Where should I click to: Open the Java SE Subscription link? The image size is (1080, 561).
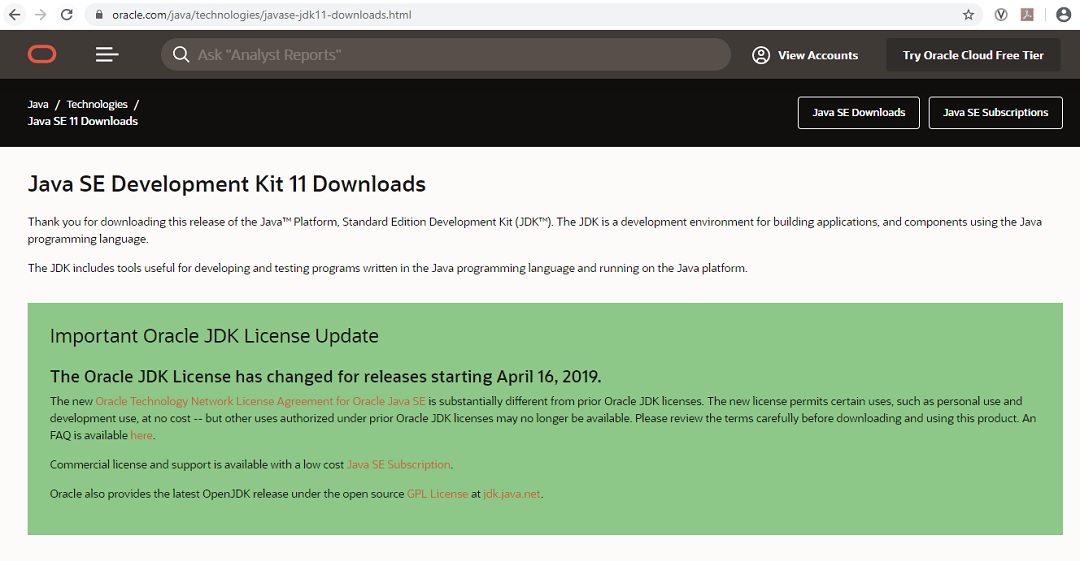[x=399, y=465]
